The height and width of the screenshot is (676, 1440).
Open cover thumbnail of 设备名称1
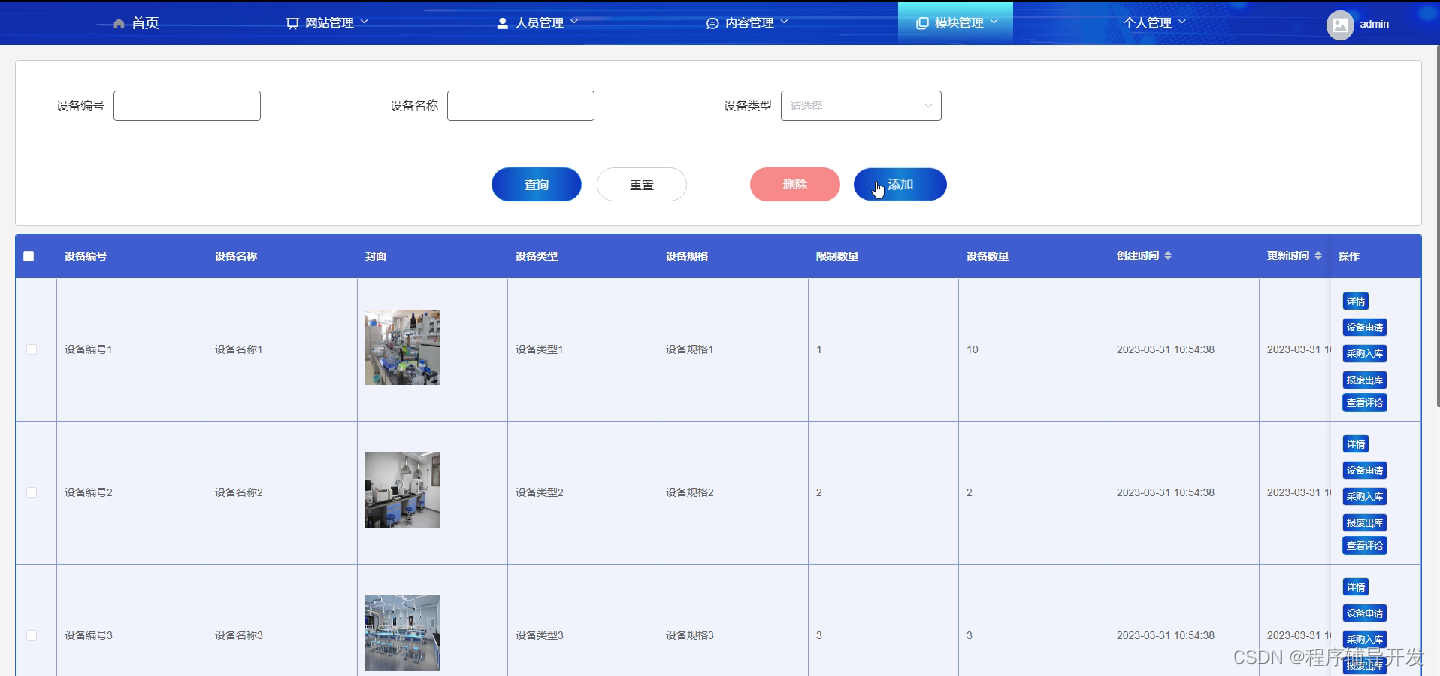[x=402, y=348]
